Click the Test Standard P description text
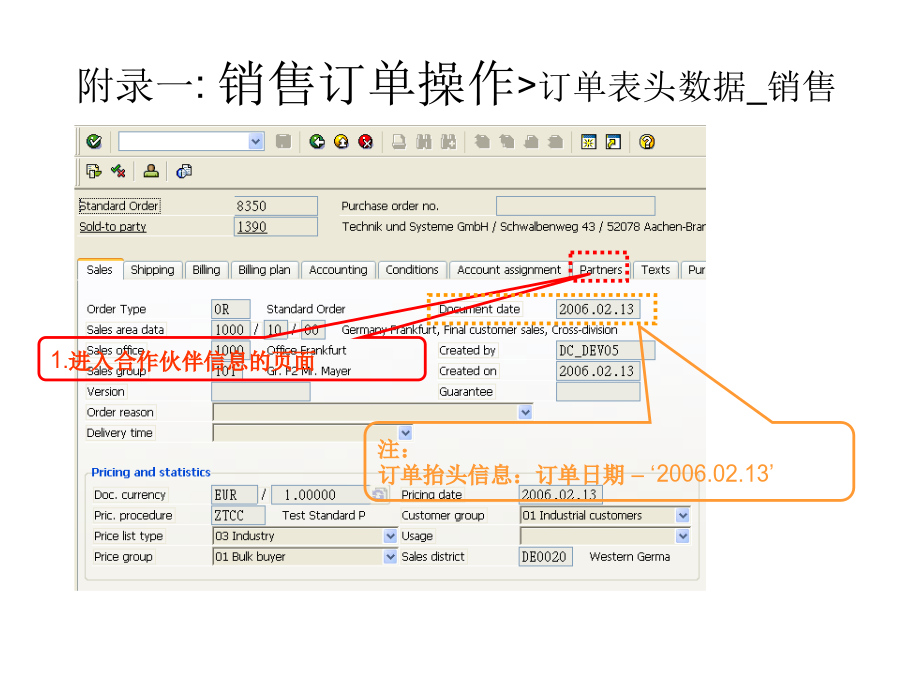Image resolution: width=900 pixels, height=675 pixels. coord(324,515)
